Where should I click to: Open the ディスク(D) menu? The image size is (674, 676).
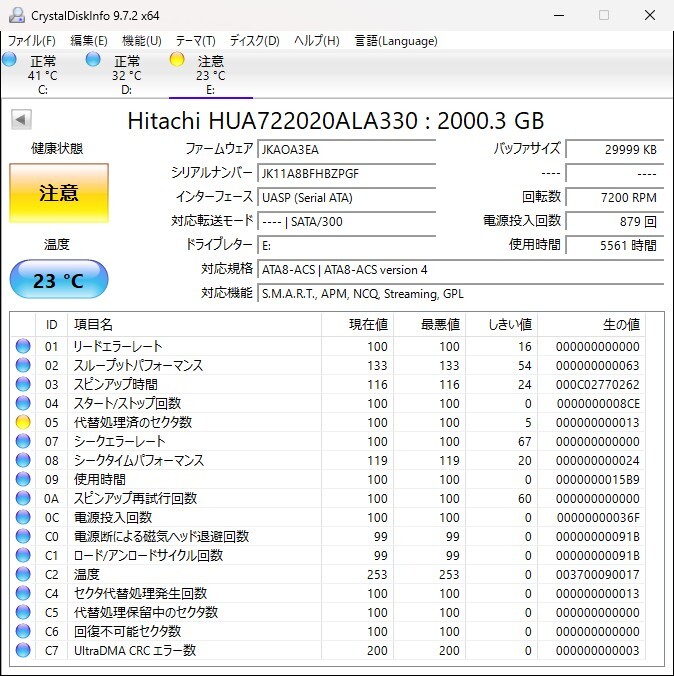pyautogui.click(x=254, y=41)
